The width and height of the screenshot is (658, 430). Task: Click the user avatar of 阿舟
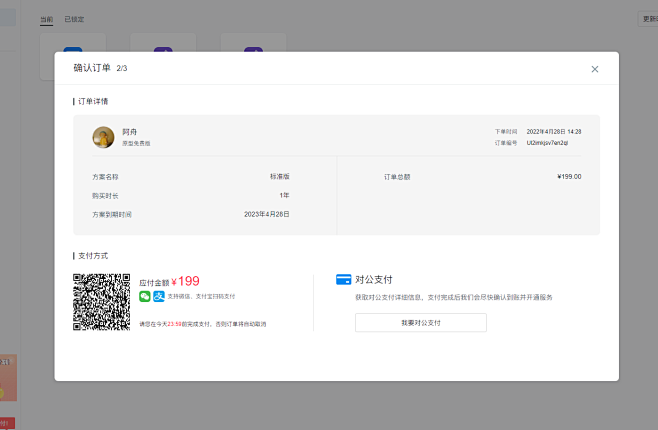point(103,137)
